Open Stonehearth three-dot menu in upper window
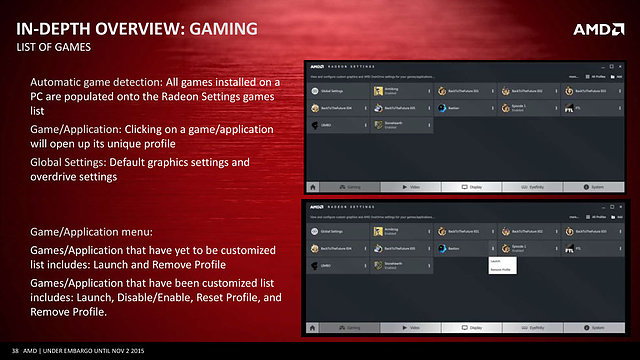The height and width of the screenshot is (360, 640). (x=429, y=125)
